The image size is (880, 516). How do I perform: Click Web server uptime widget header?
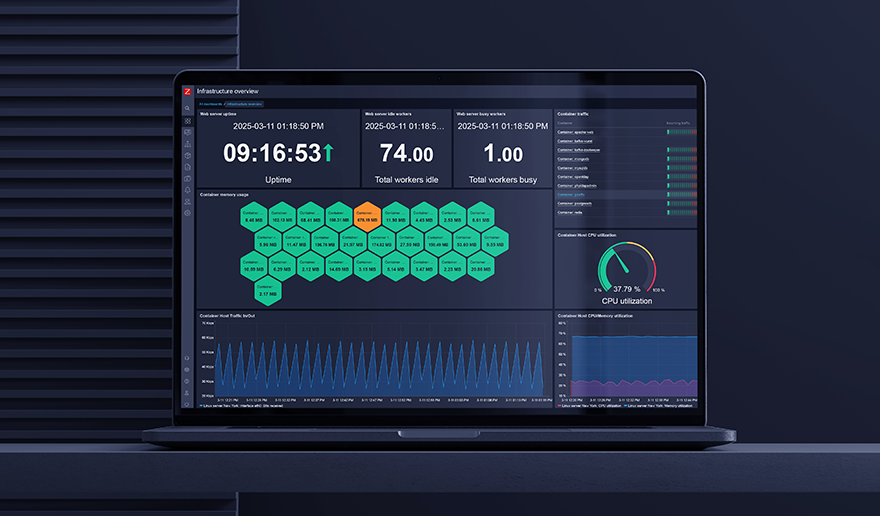(218, 113)
